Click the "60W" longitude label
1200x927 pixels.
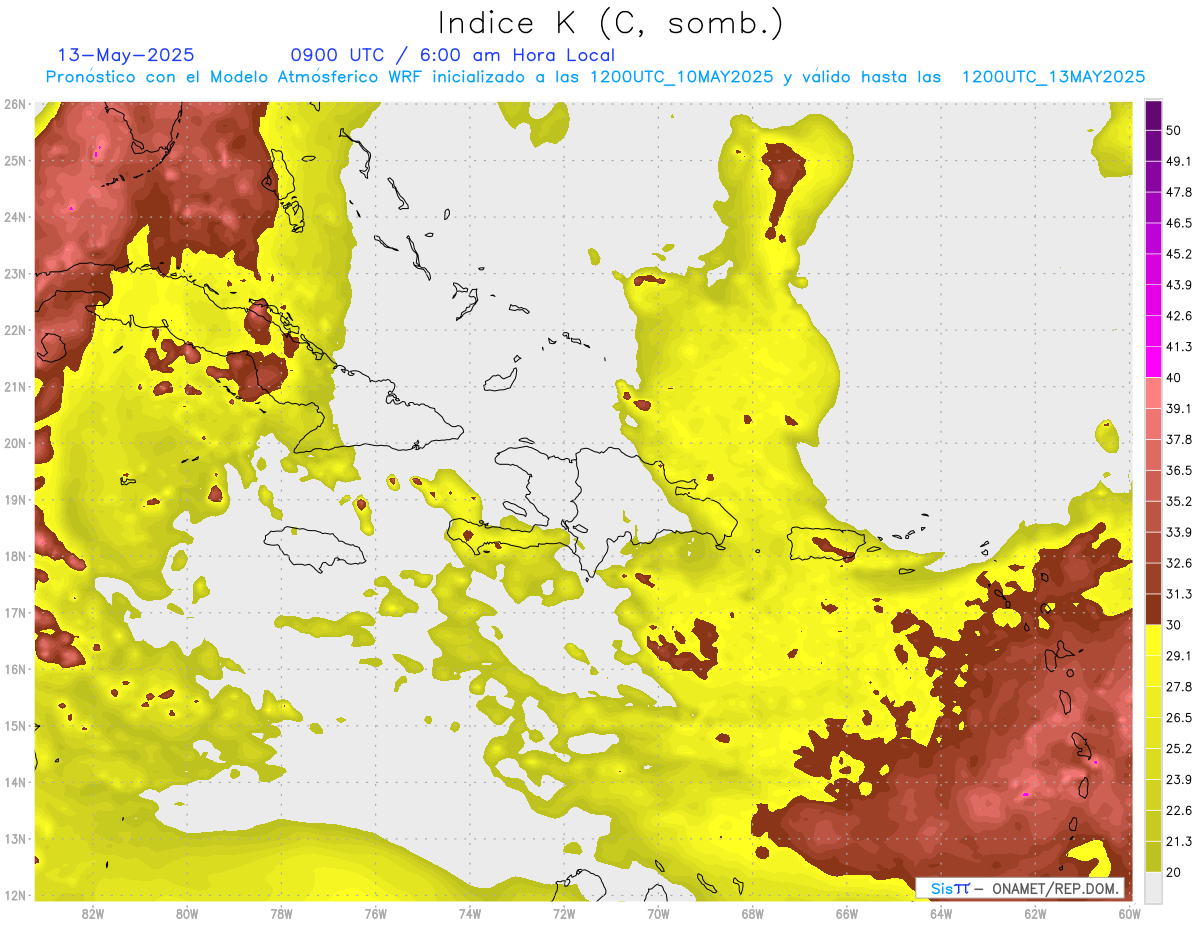1130,913
